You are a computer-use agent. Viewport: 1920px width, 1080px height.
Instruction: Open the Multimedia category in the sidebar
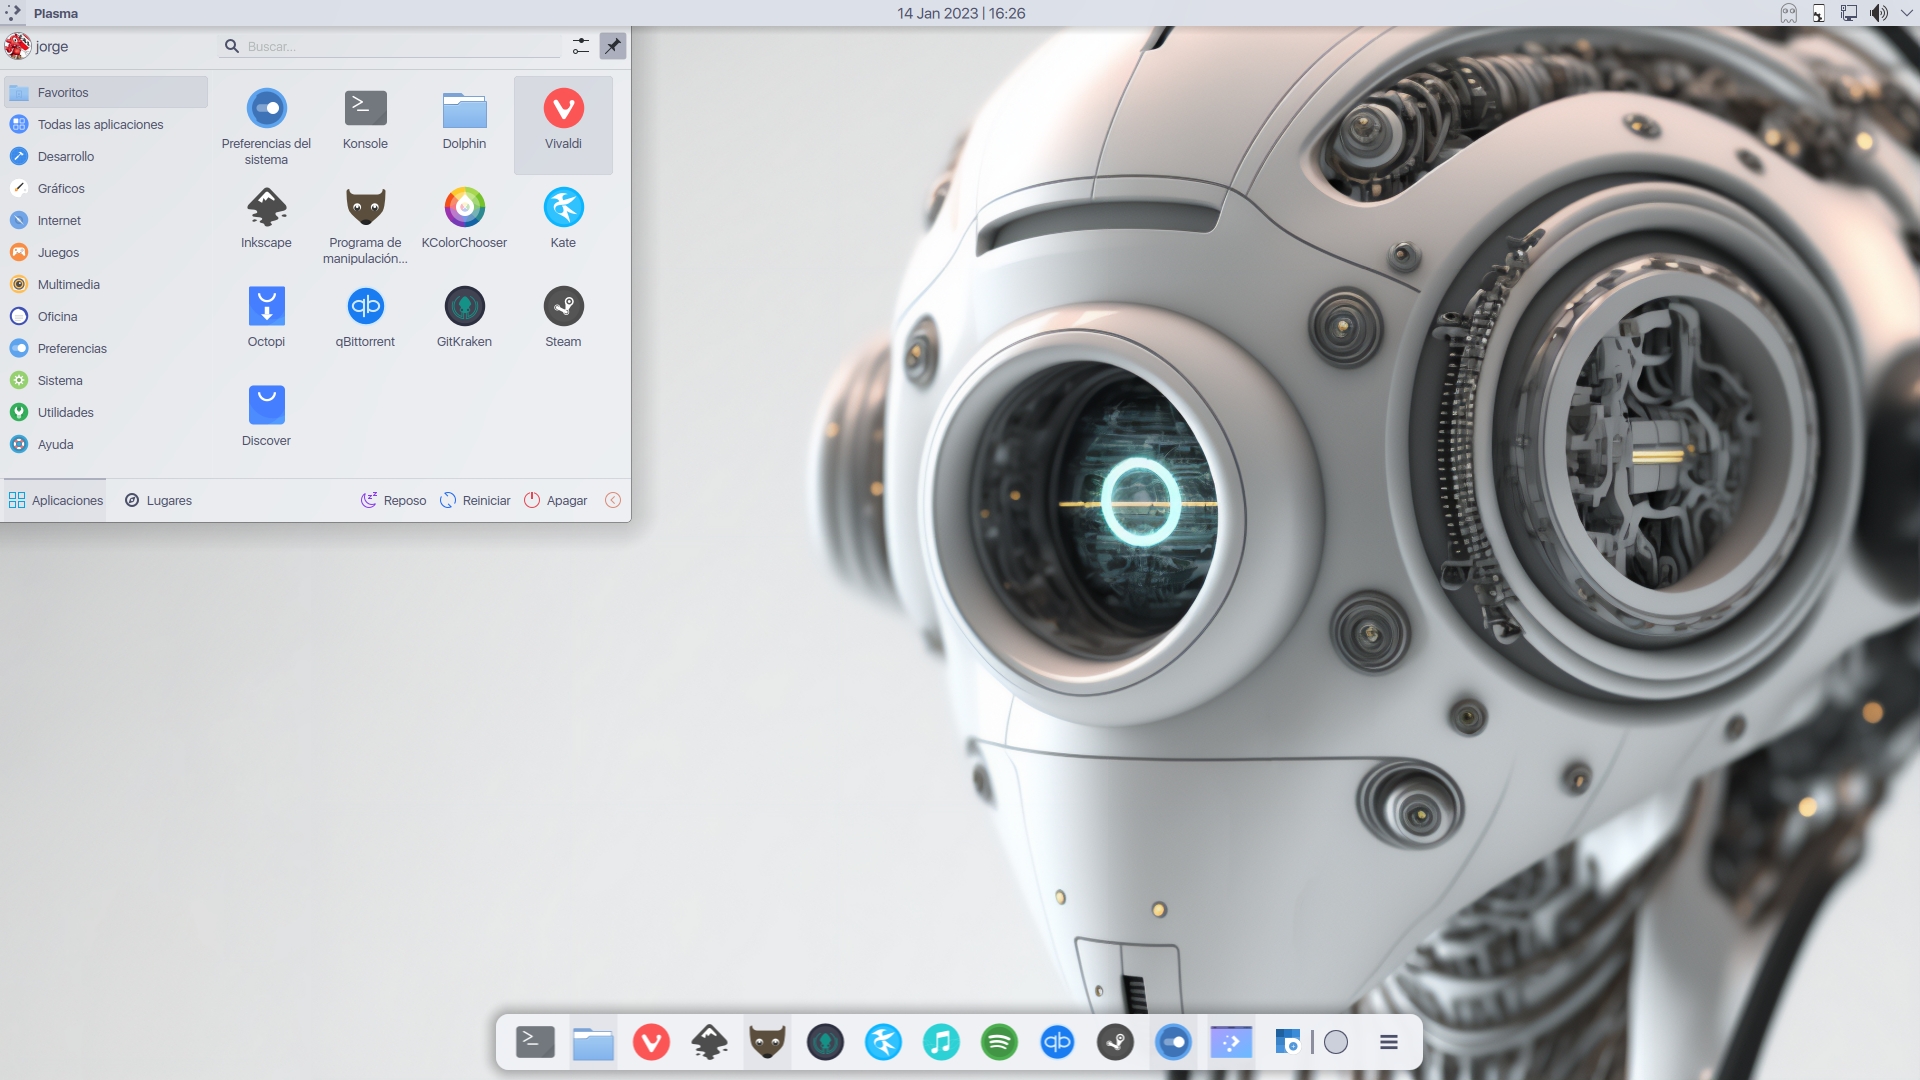(x=68, y=284)
